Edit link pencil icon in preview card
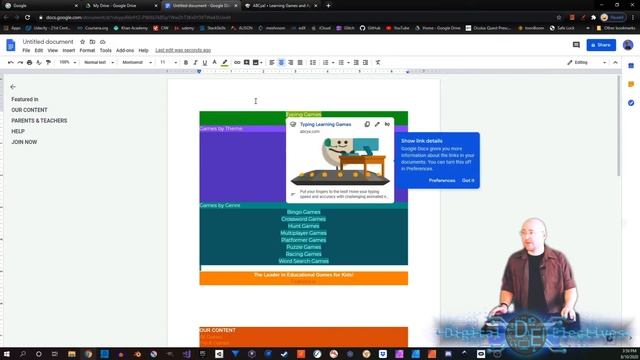 (x=377, y=124)
